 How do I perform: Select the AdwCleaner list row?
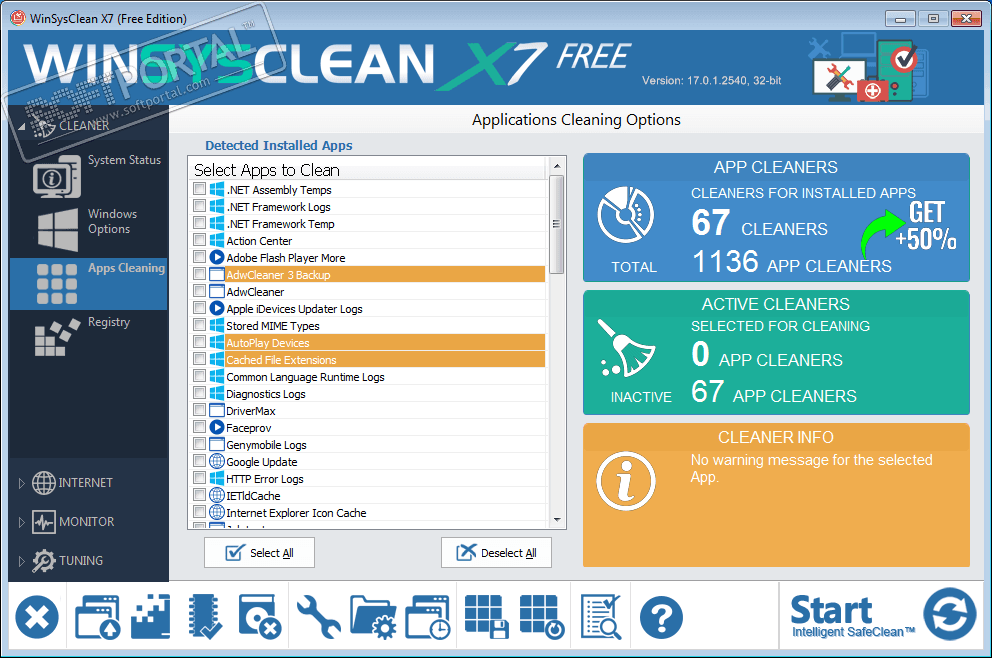tap(368, 291)
